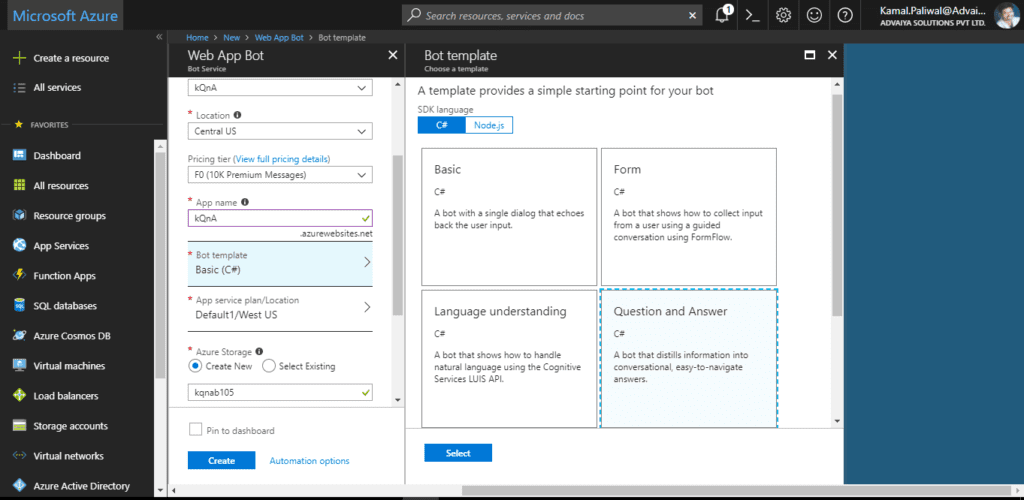Viewport: 1024px width, 500px height.
Task: Open portal settings gear icon
Action: [x=783, y=16]
